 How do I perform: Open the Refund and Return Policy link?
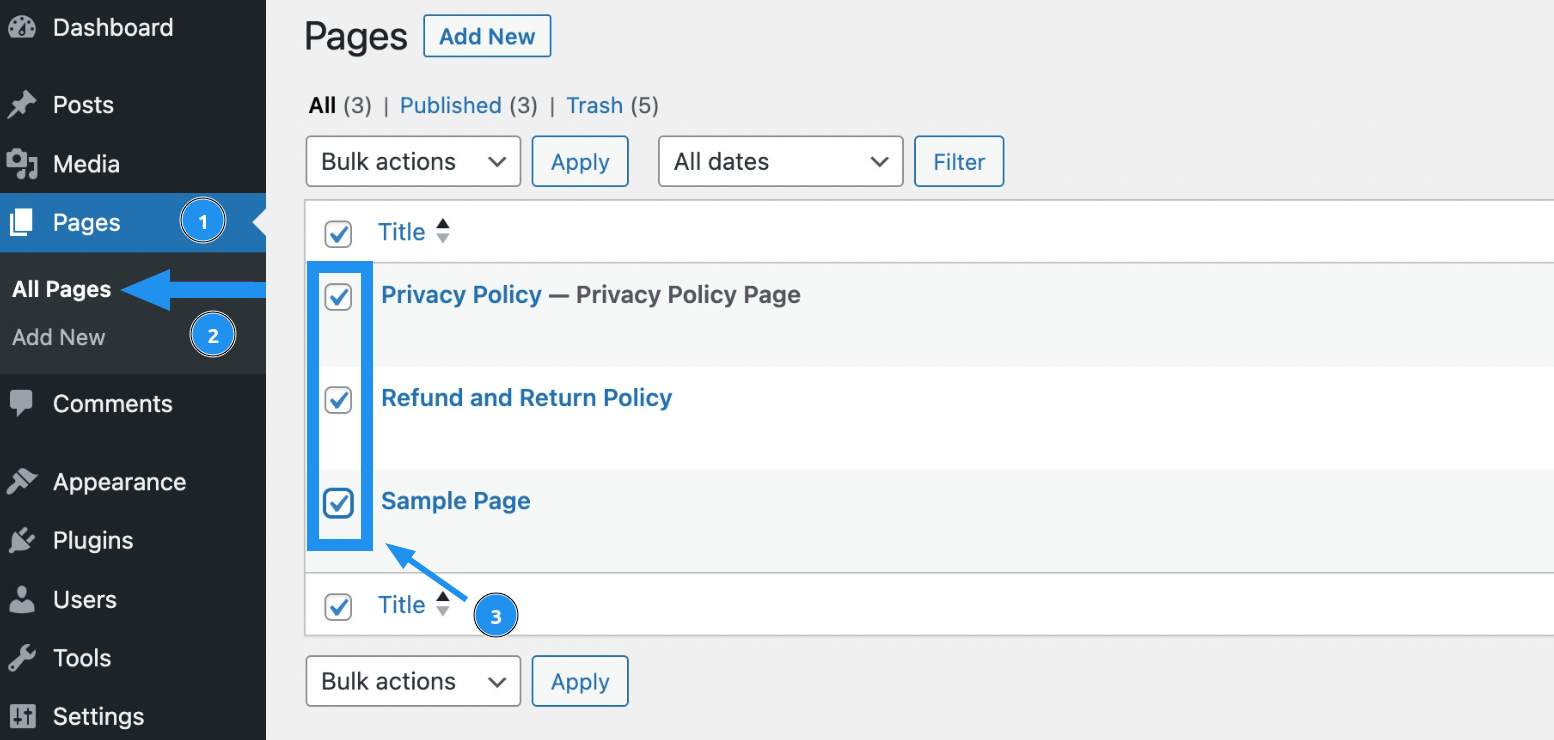(x=526, y=398)
